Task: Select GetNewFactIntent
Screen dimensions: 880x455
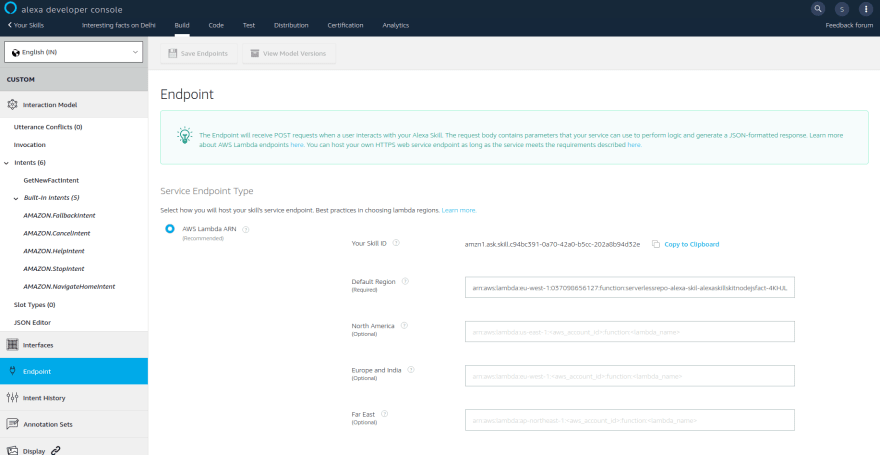Action: click(51, 181)
